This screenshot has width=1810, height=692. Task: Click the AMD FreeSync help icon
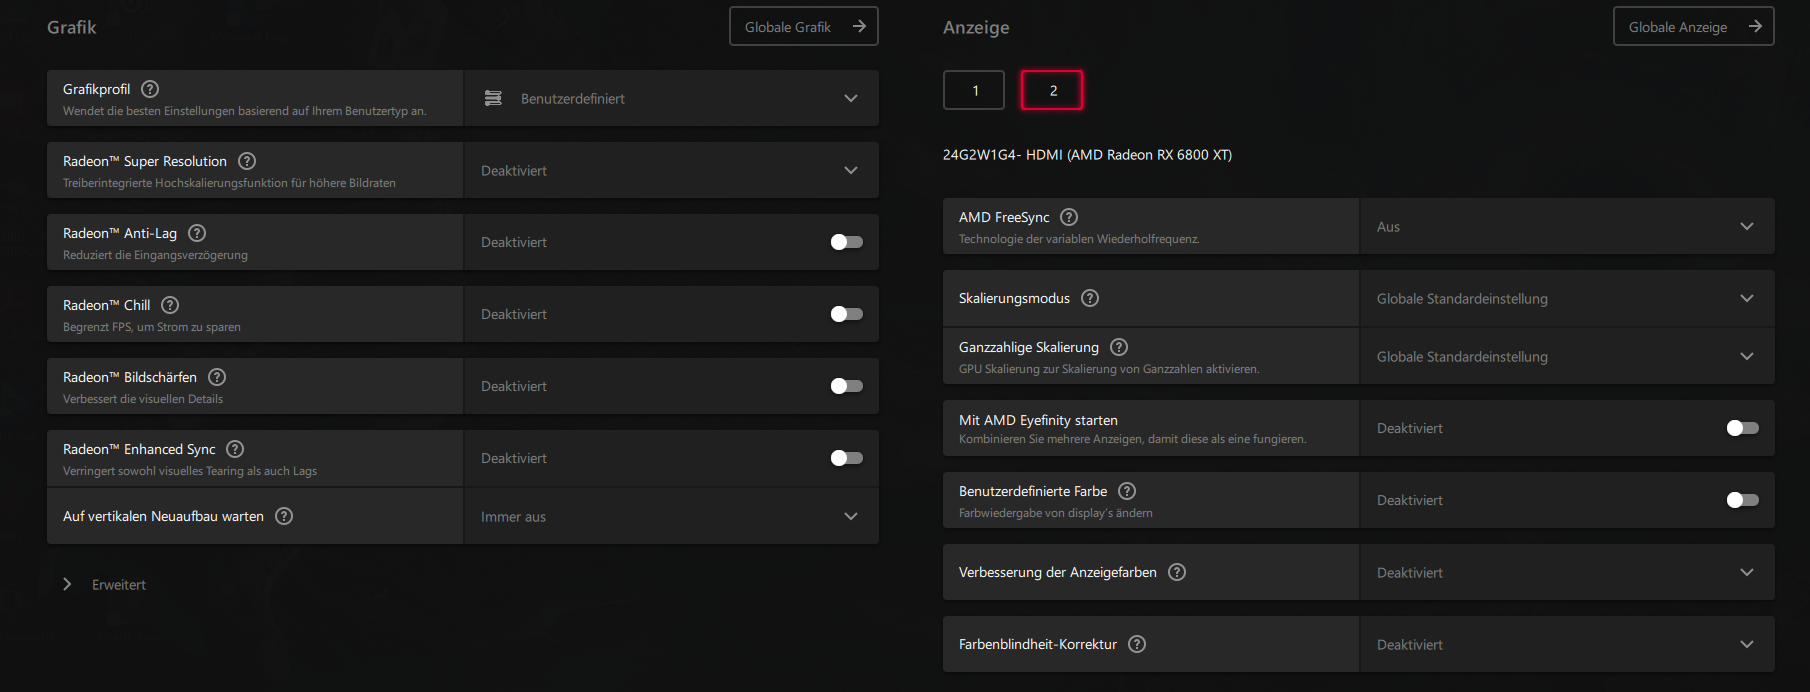point(1069,217)
